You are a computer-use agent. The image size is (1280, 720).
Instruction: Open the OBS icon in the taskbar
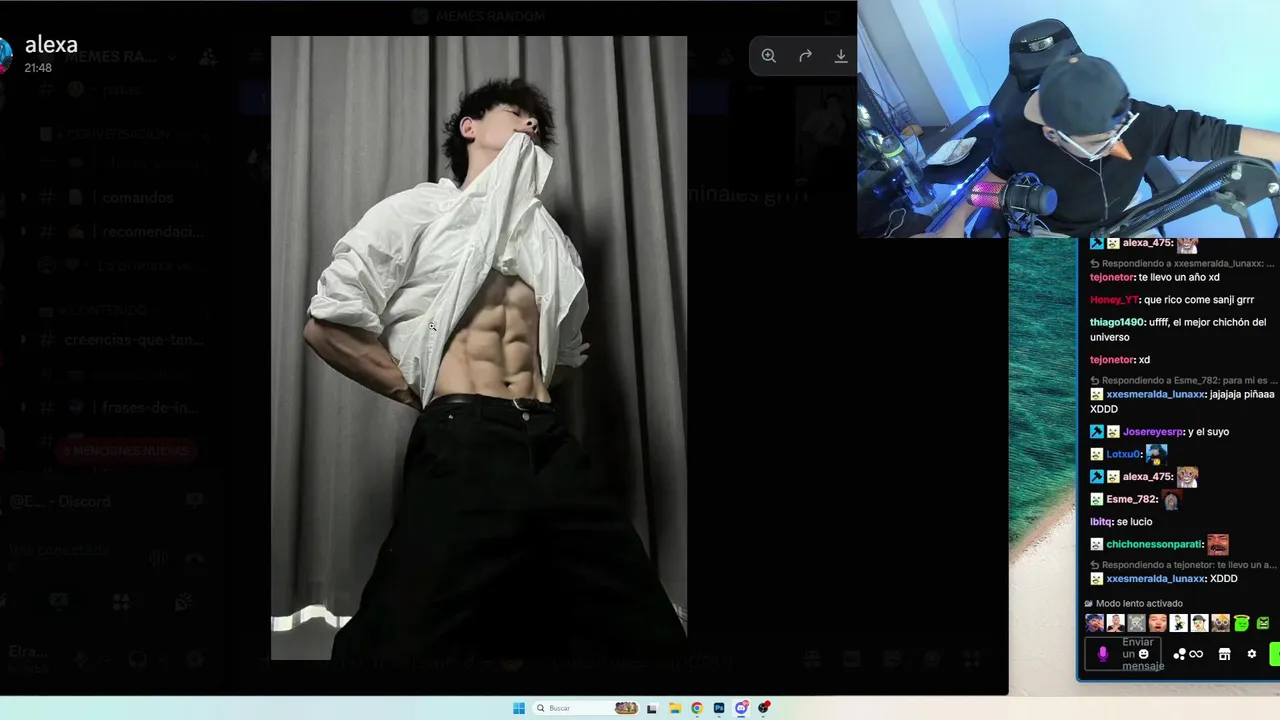click(764, 708)
